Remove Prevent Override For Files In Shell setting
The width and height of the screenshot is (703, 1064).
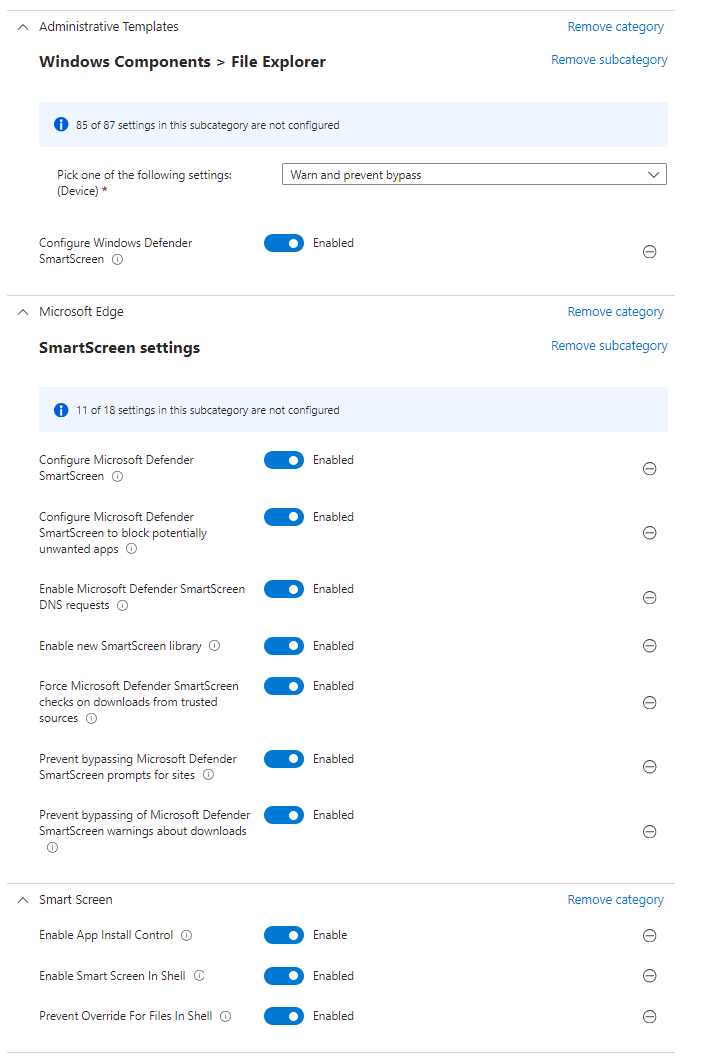point(649,1016)
